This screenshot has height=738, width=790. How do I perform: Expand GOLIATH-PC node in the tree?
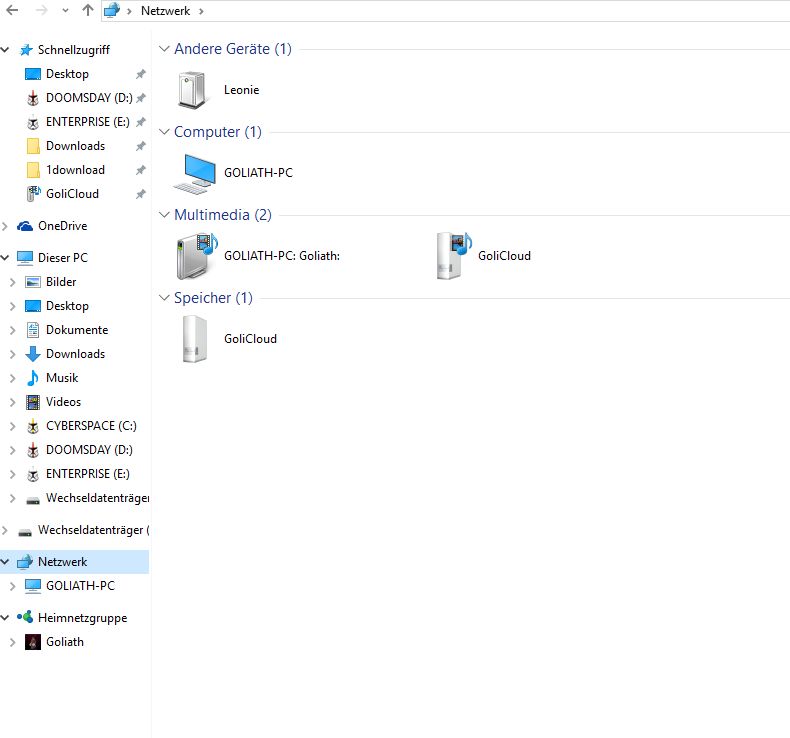pyautogui.click(x=13, y=586)
